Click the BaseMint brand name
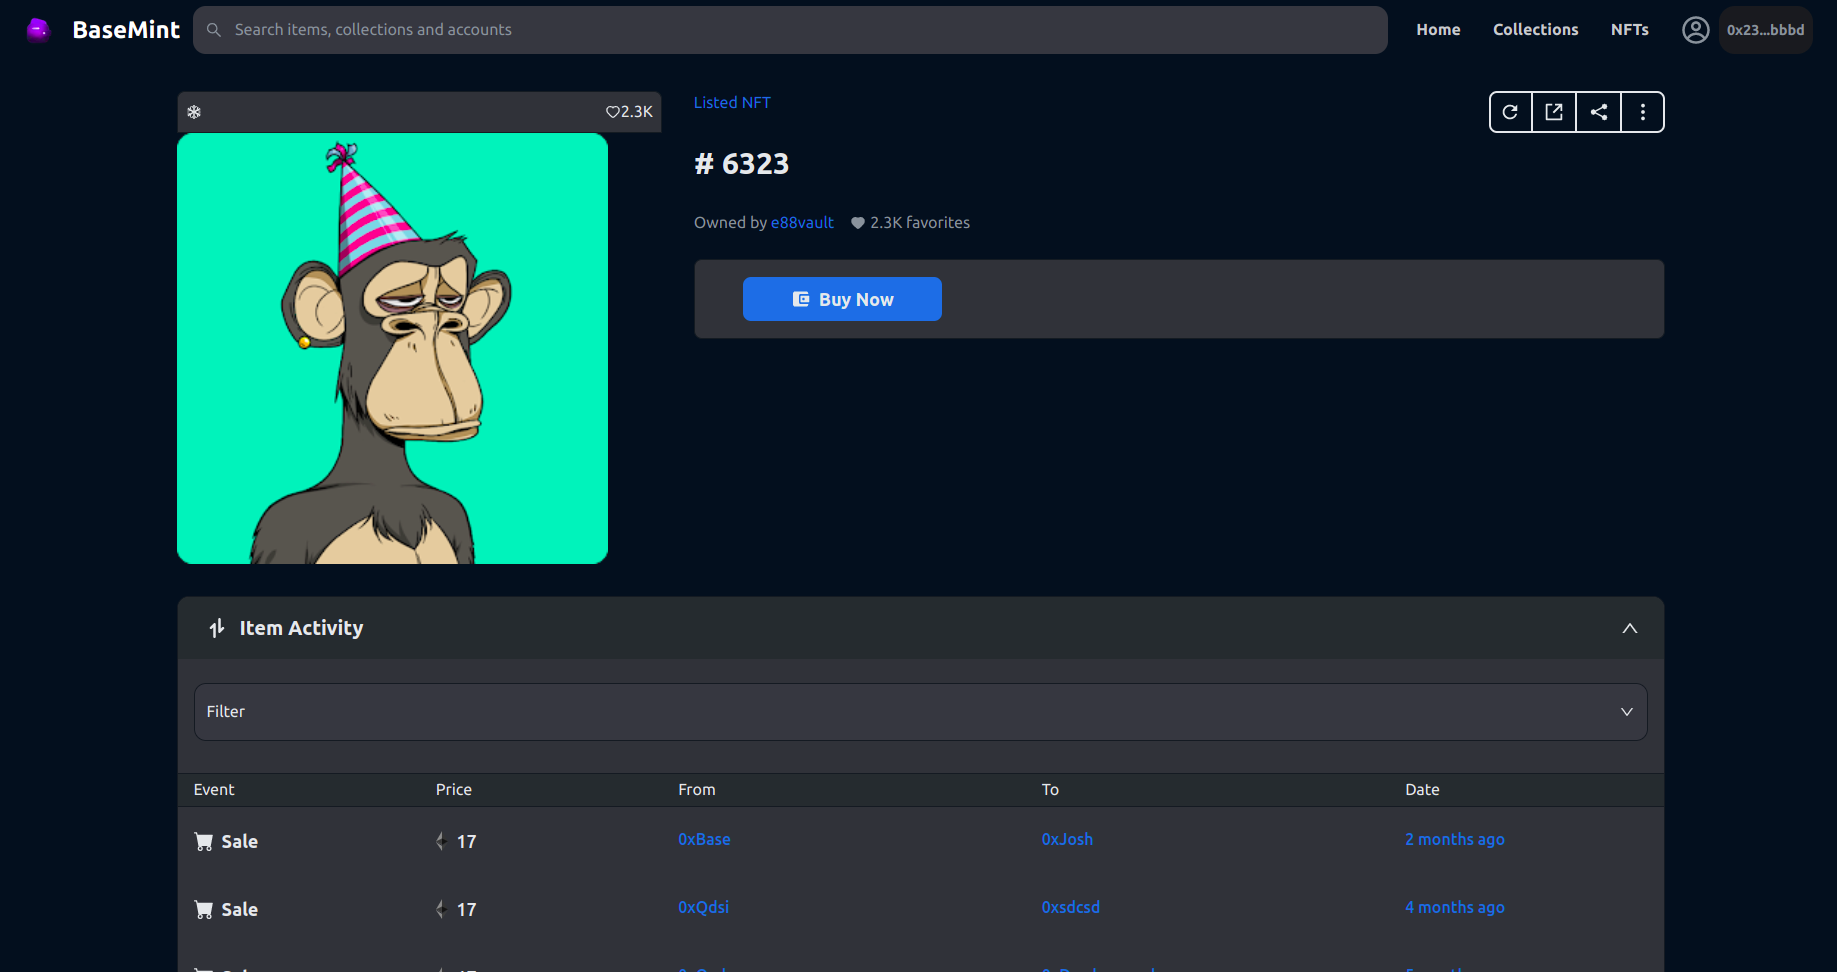1837x972 pixels. pos(126,30)
